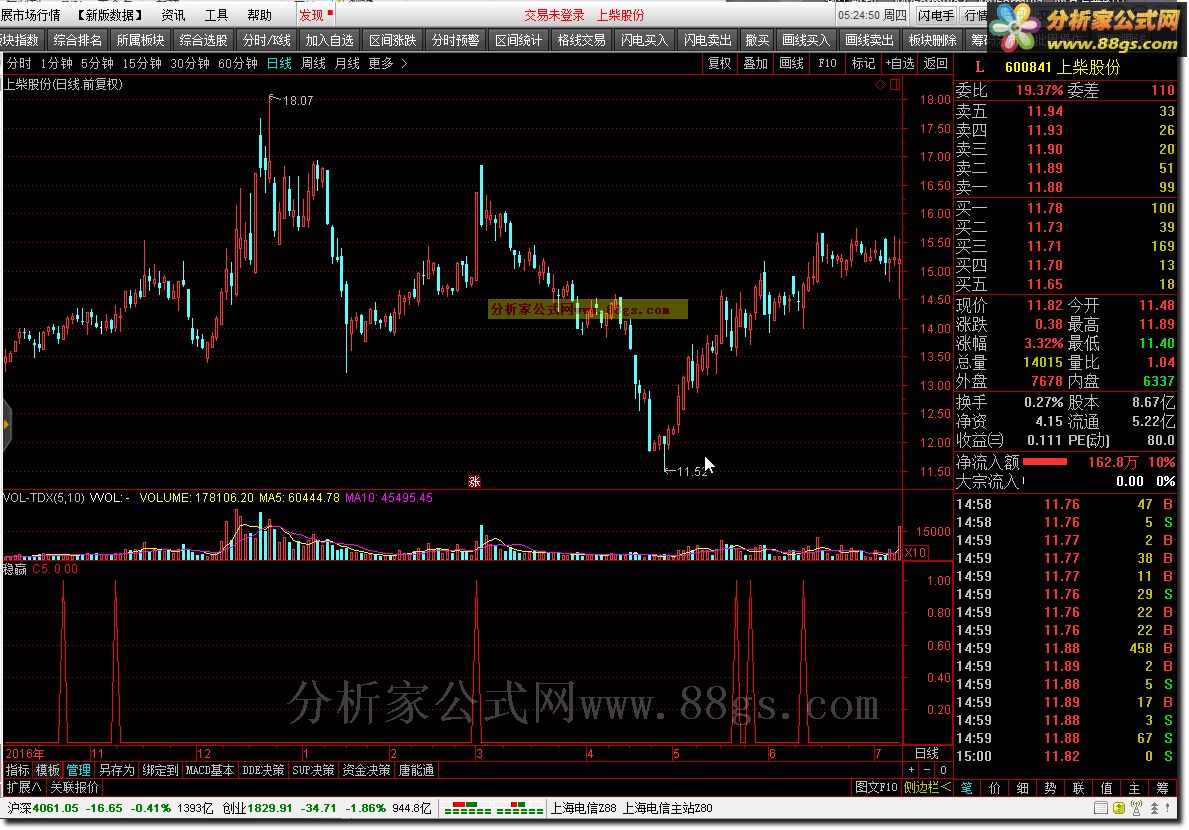Click the 画线卖出 toolbar button
Image resolution: width=1189 pixels, height=830 pixels.
coord(869,40)
